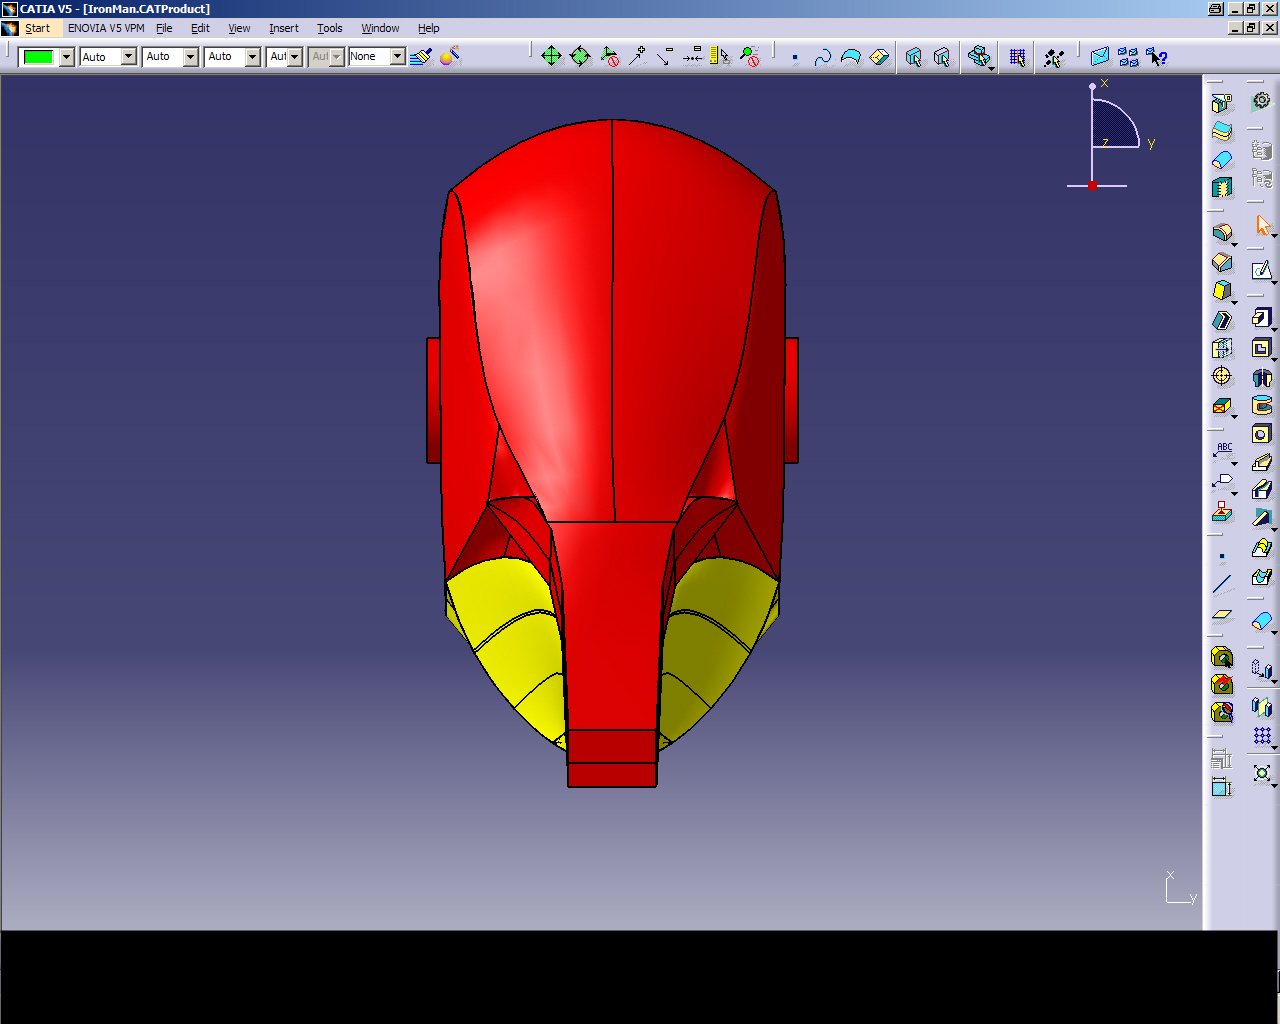Toggle the Point filter dot icon
1280x1024 pixels.
point(795,58)
